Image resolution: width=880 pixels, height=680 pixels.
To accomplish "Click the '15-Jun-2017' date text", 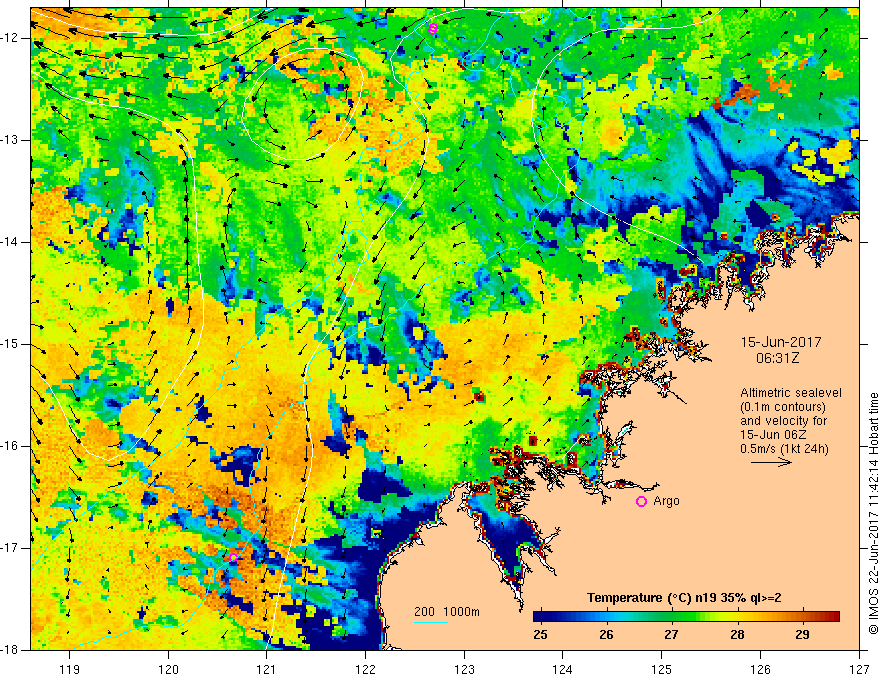I will point(781,342).
